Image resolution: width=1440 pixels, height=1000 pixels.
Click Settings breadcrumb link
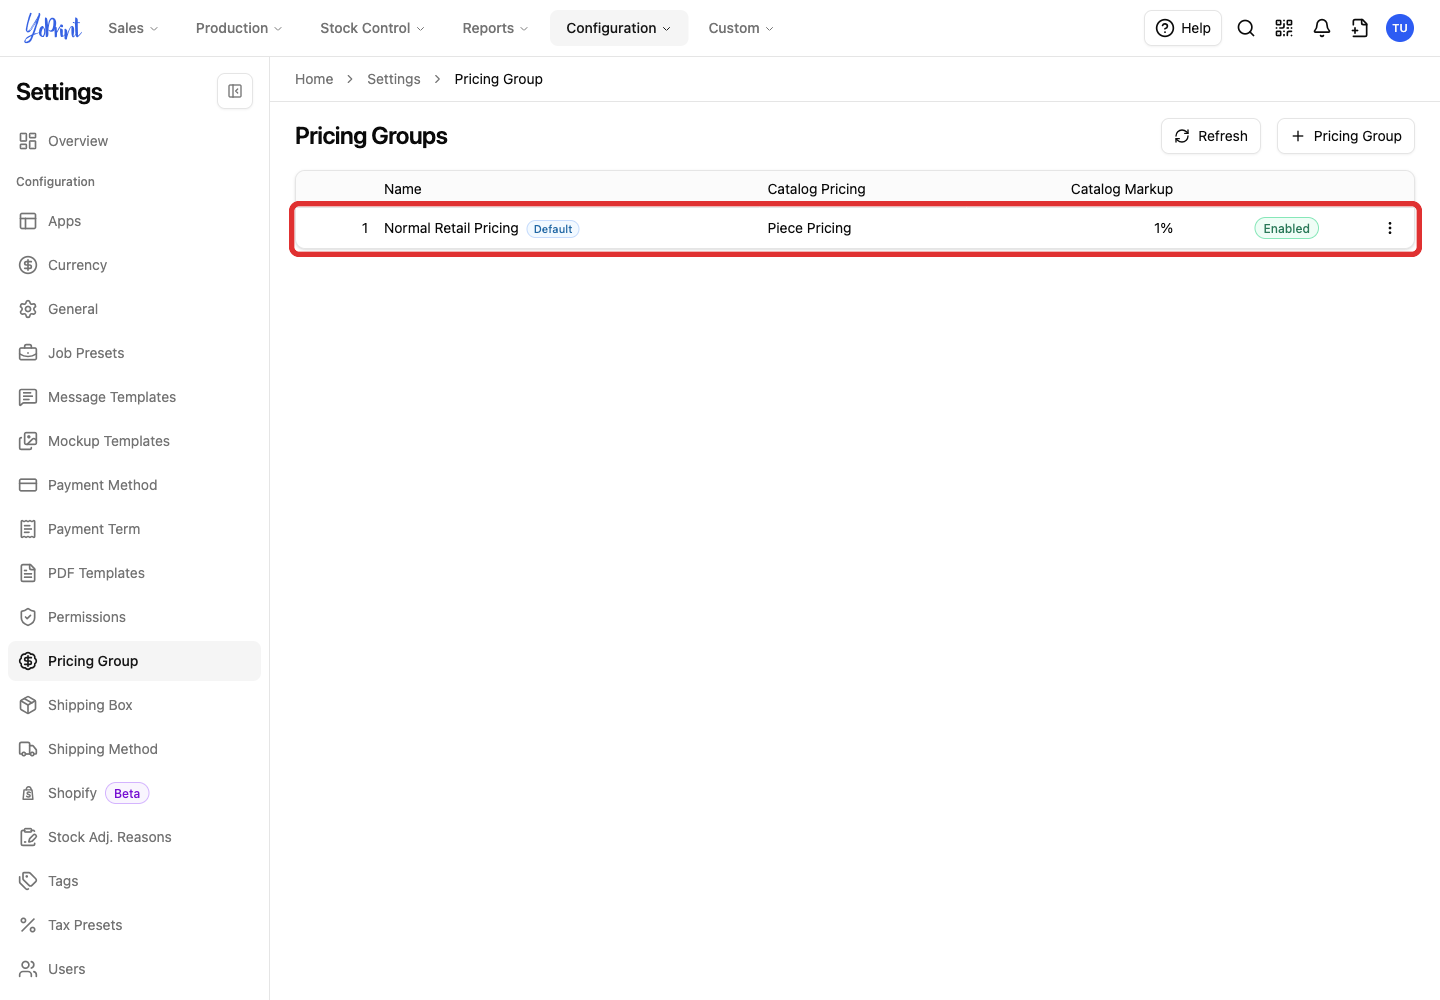(394, 79)
